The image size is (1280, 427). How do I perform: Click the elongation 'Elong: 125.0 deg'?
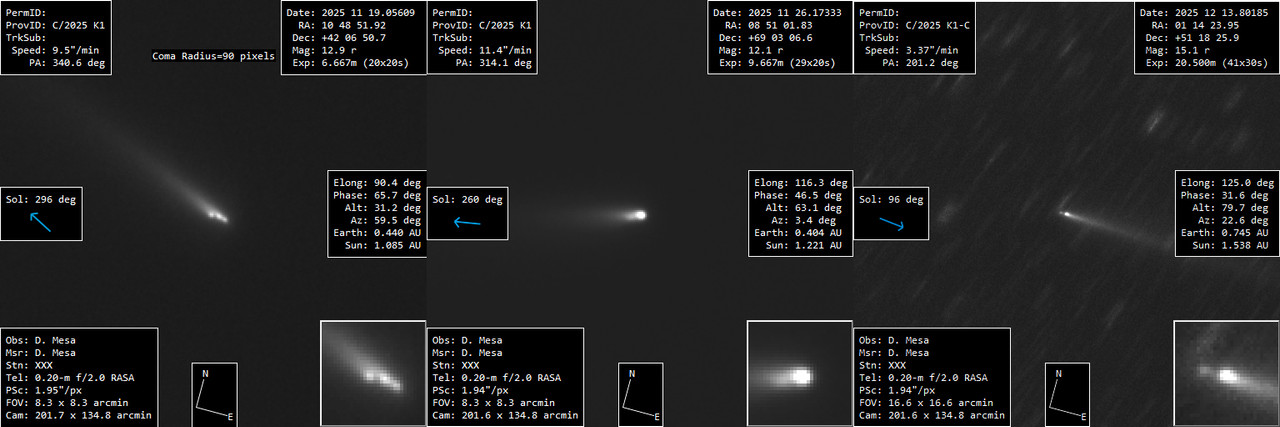coord(1228,183)
